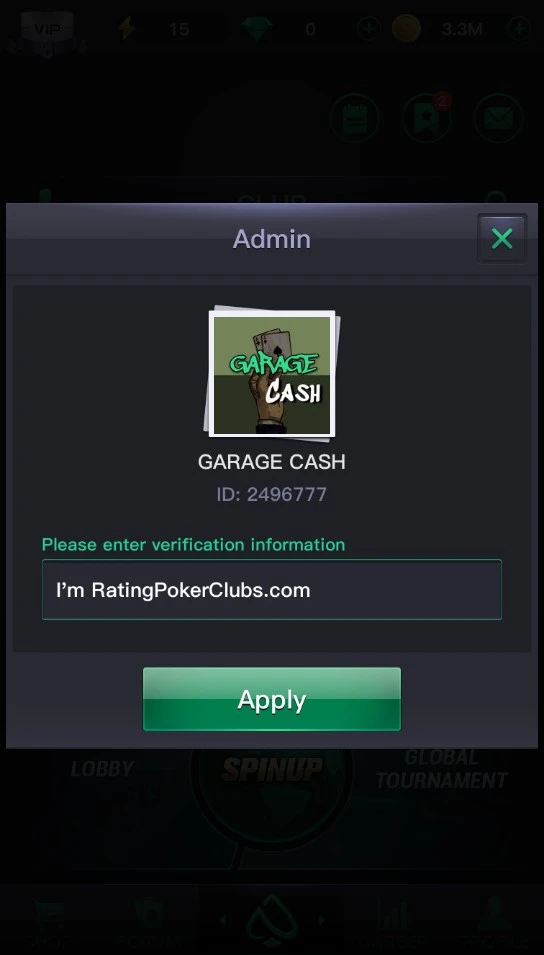Close the Admin dialog with the X

pos(501,239)
